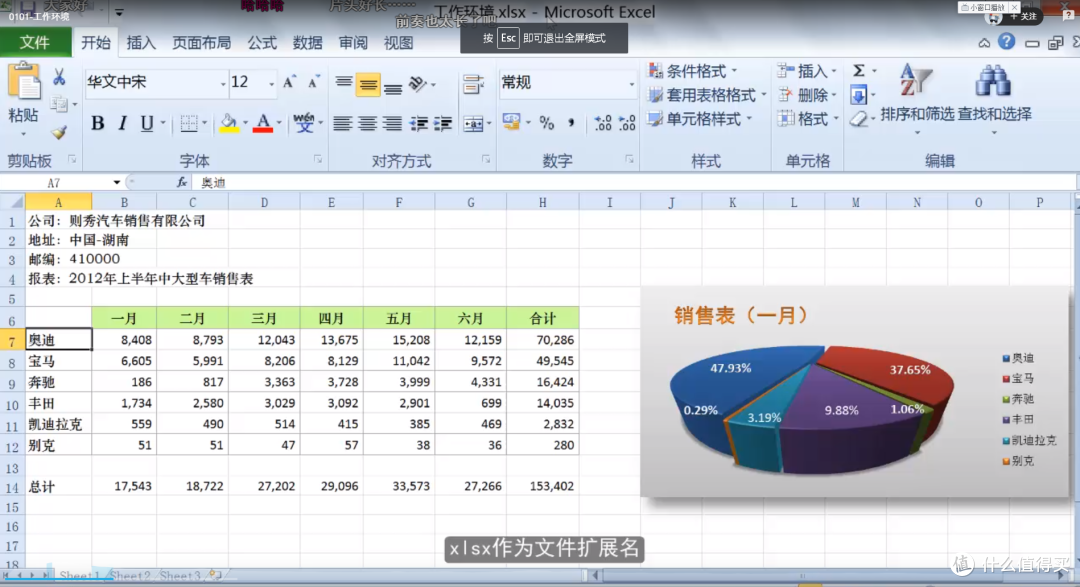The height and width of the screenshot is (587, 1080).
Task: Click the top align icon
Action: tap(343, 83)
